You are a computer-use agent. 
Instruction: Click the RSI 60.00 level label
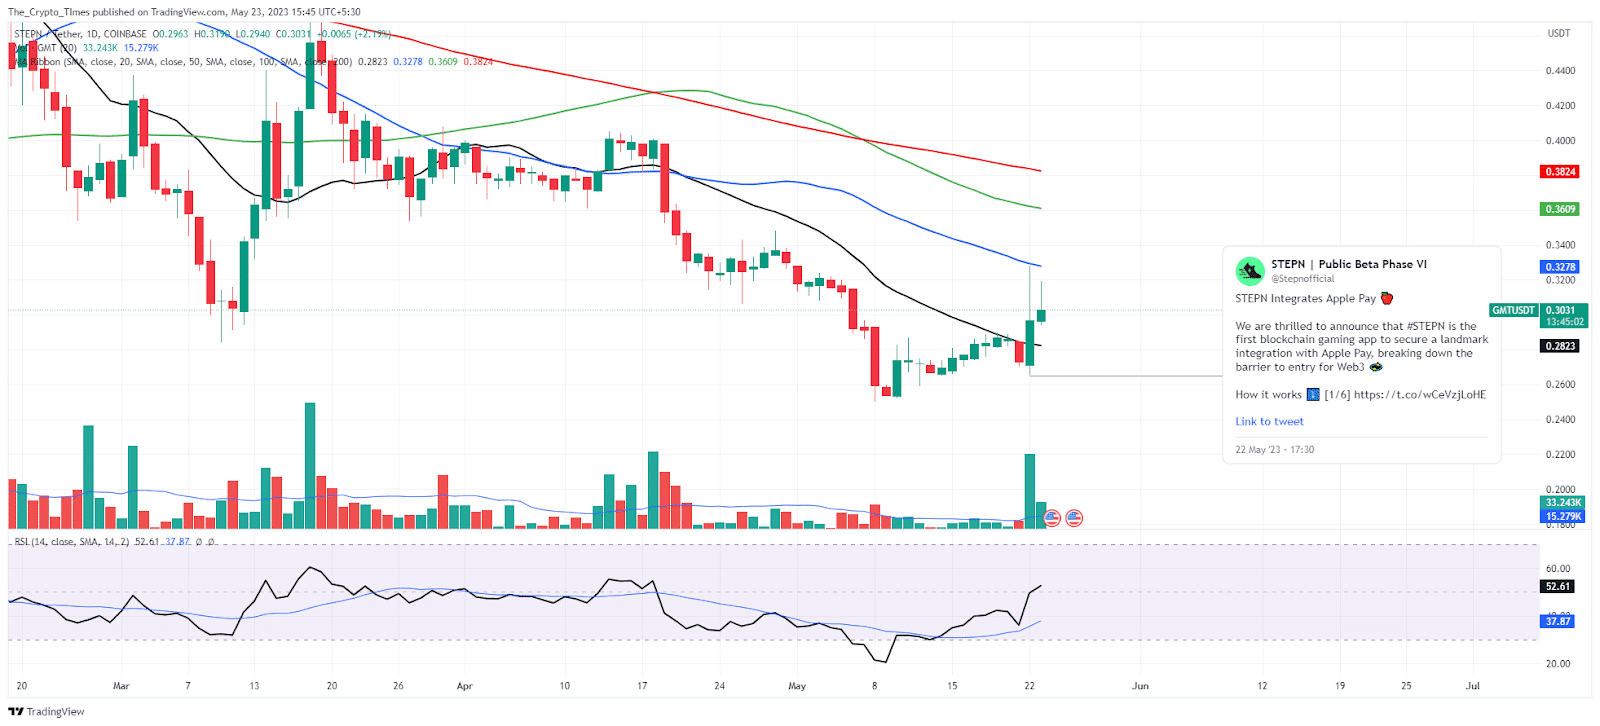[x=1558, y=569]
